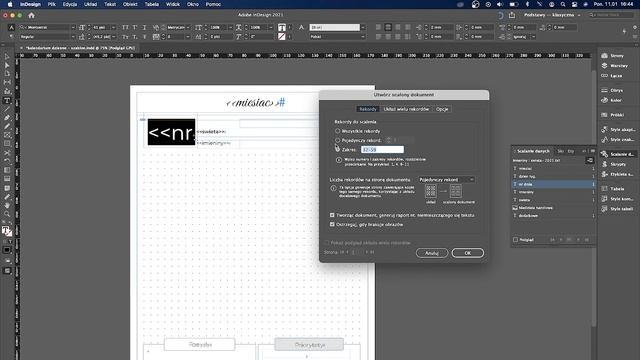This screenshot has height=360, width=640.
Task: Open the Tabela menu
Action: 151,4
